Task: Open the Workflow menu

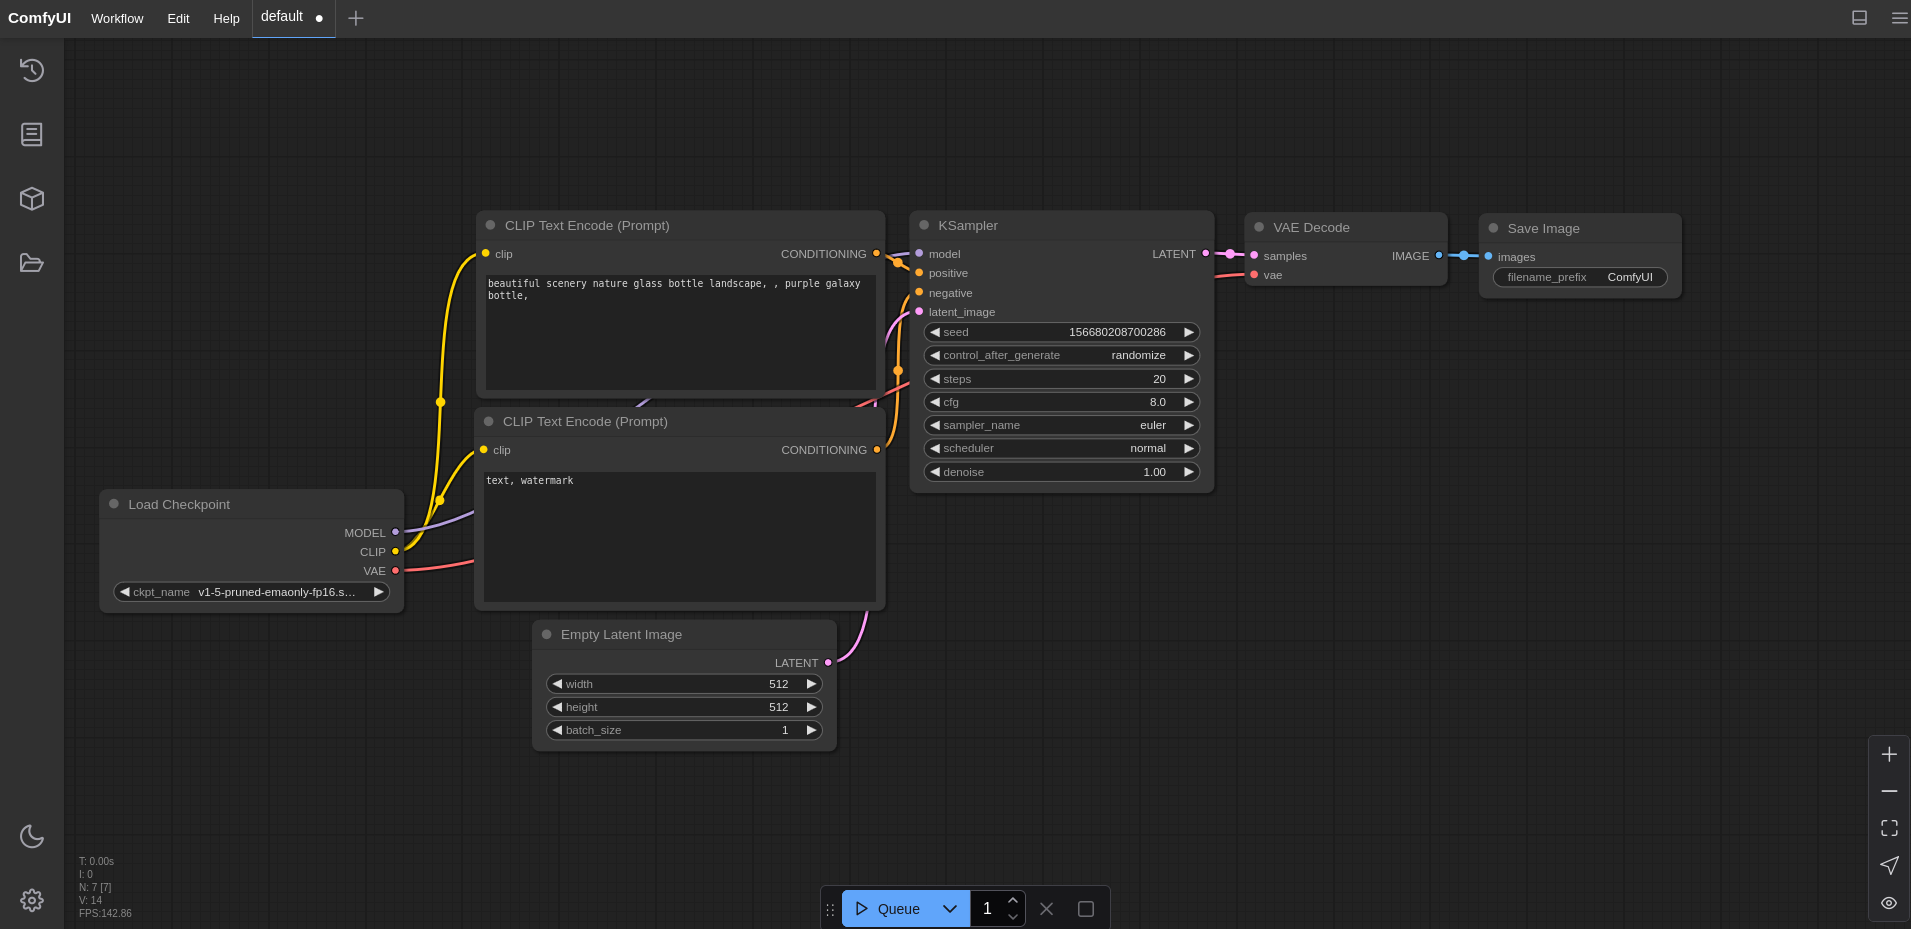Action: pos(117,18)
